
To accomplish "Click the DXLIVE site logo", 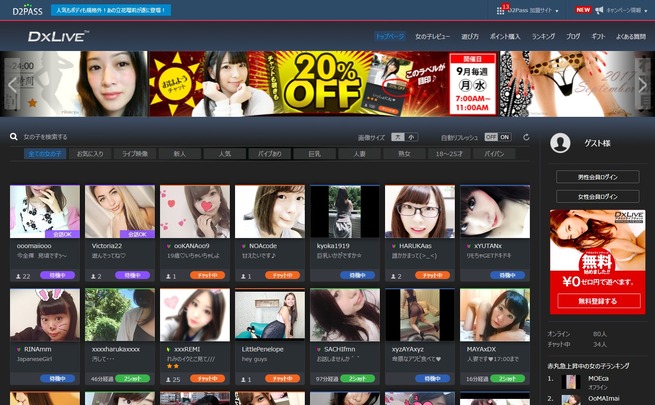I will point(58,36).
